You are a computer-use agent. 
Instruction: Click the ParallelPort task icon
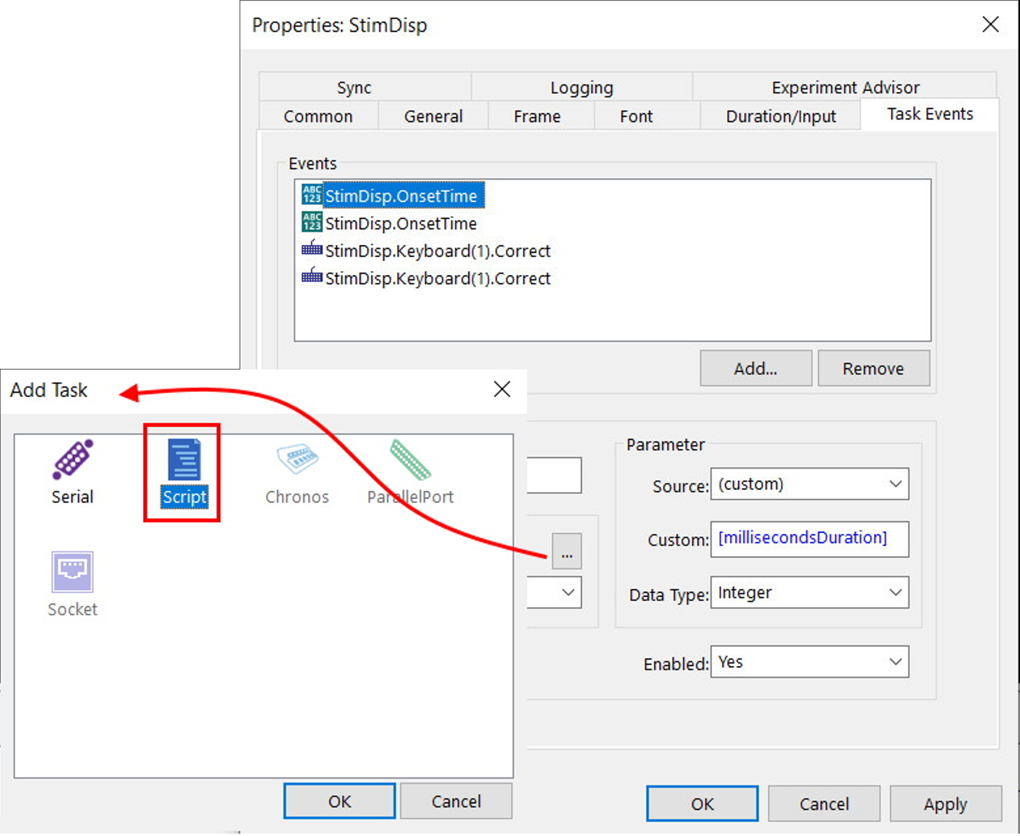click(410, 472)
